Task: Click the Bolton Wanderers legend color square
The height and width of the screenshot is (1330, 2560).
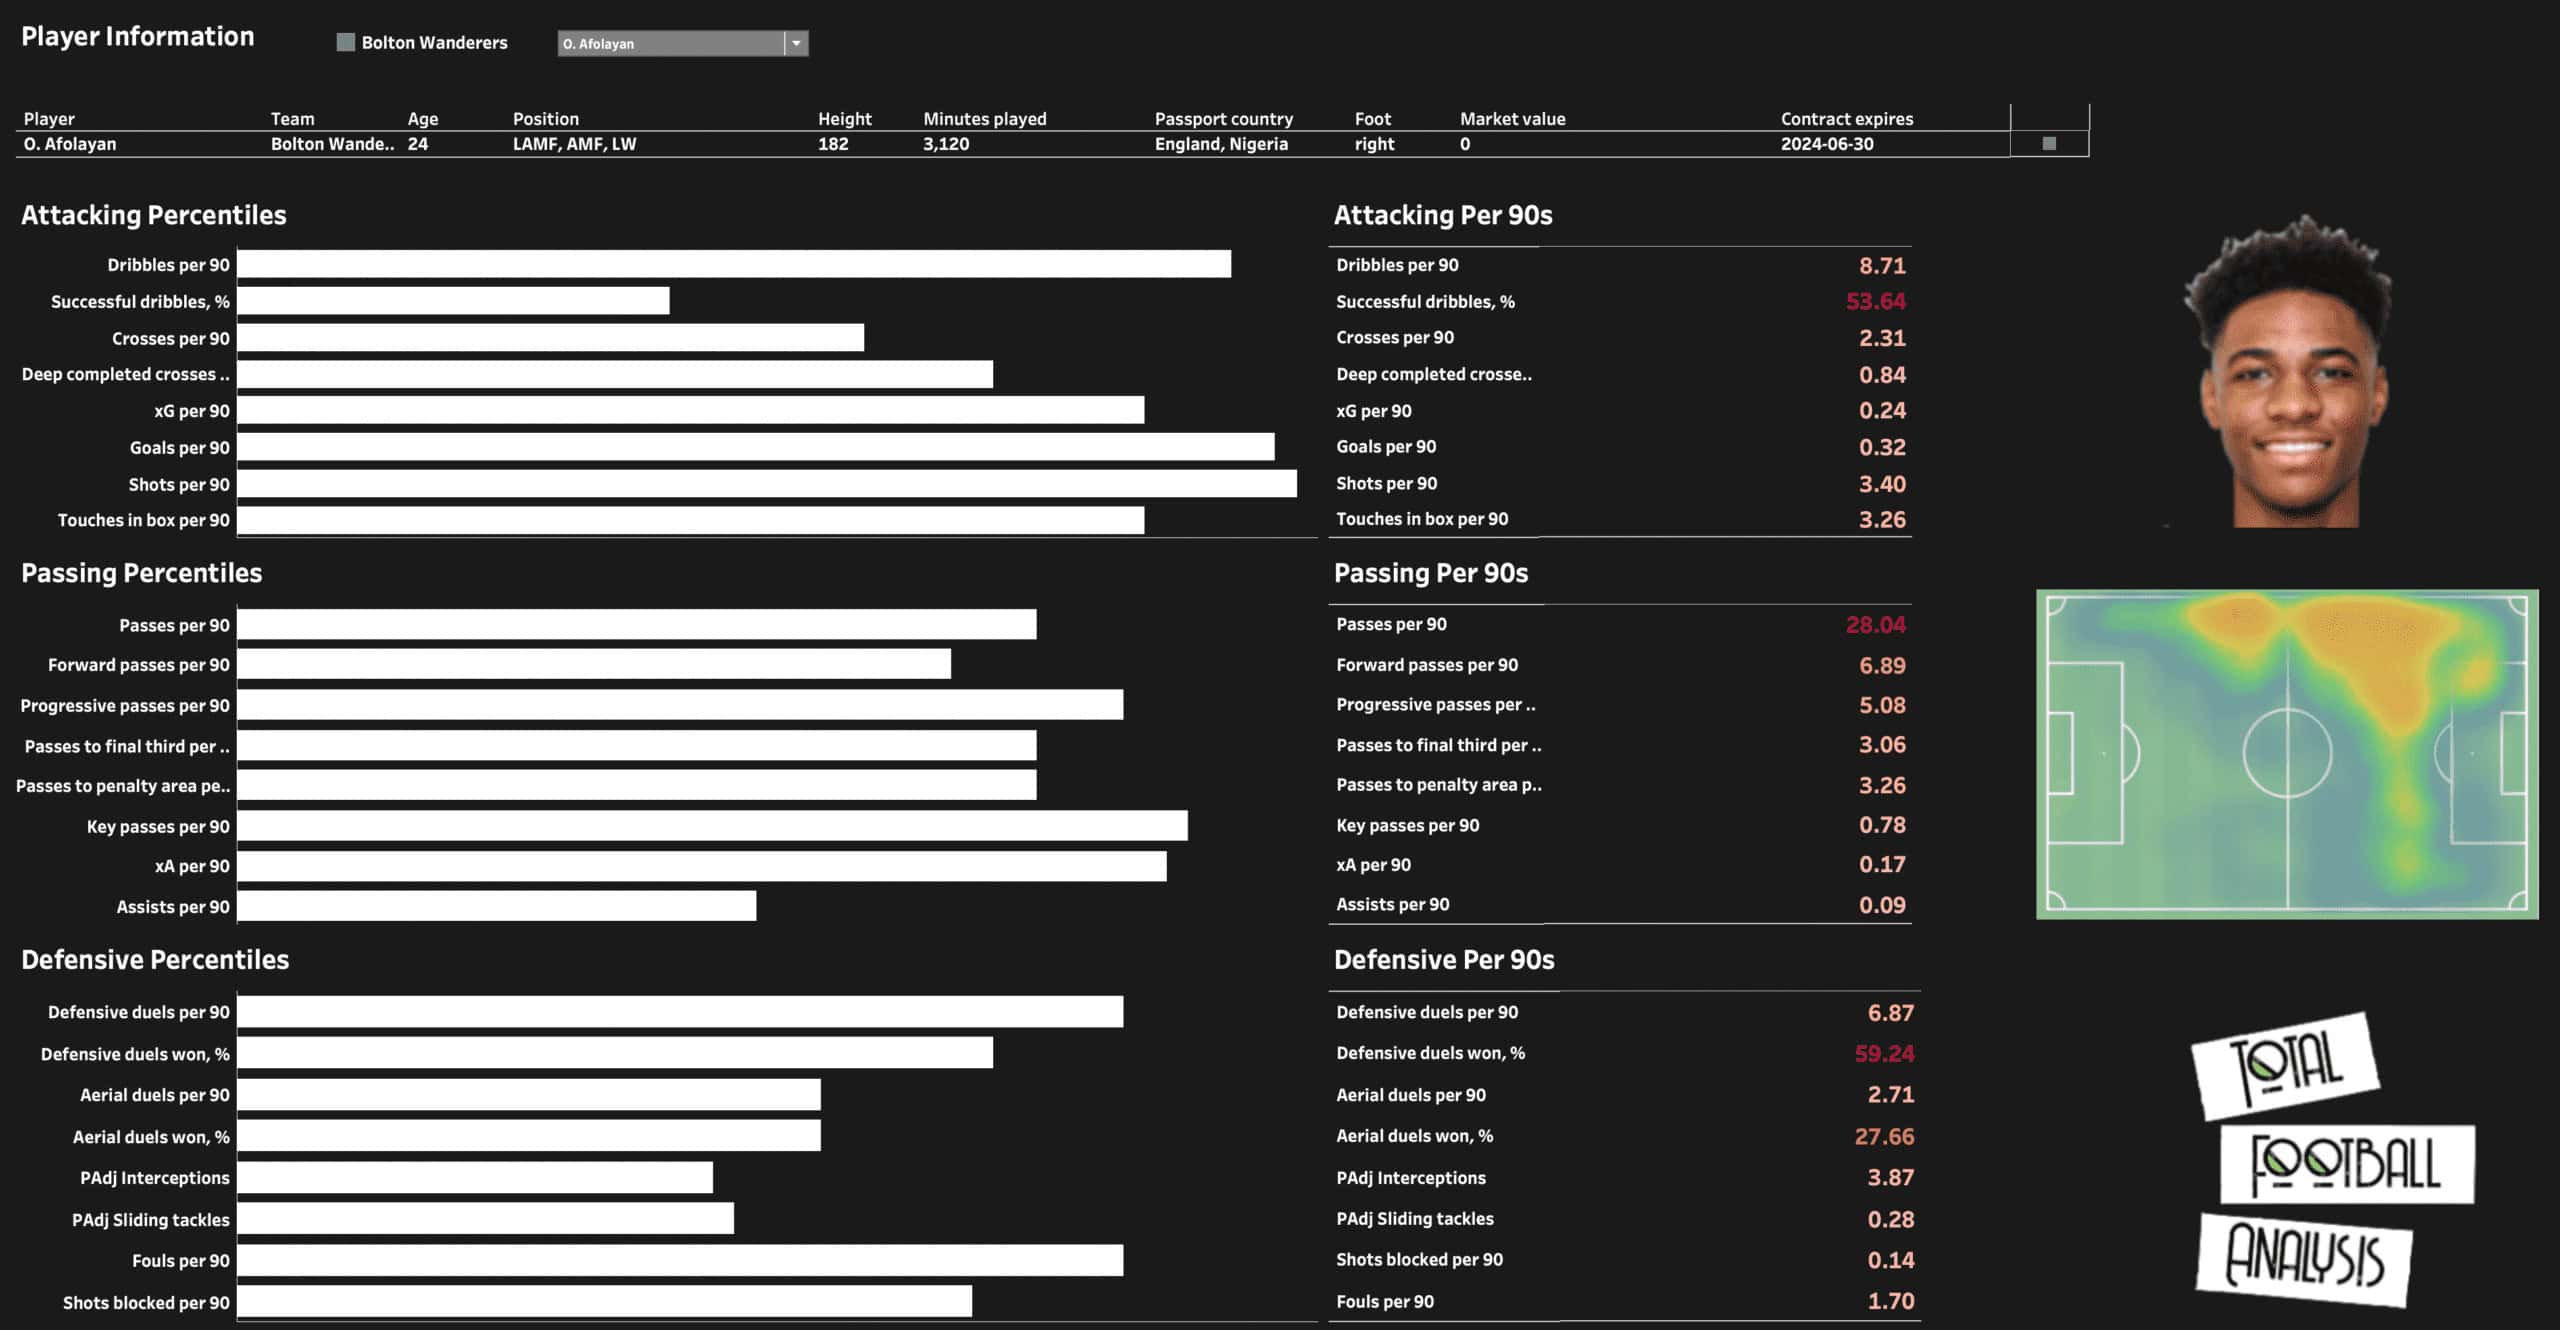Action: tap(346, 42)
